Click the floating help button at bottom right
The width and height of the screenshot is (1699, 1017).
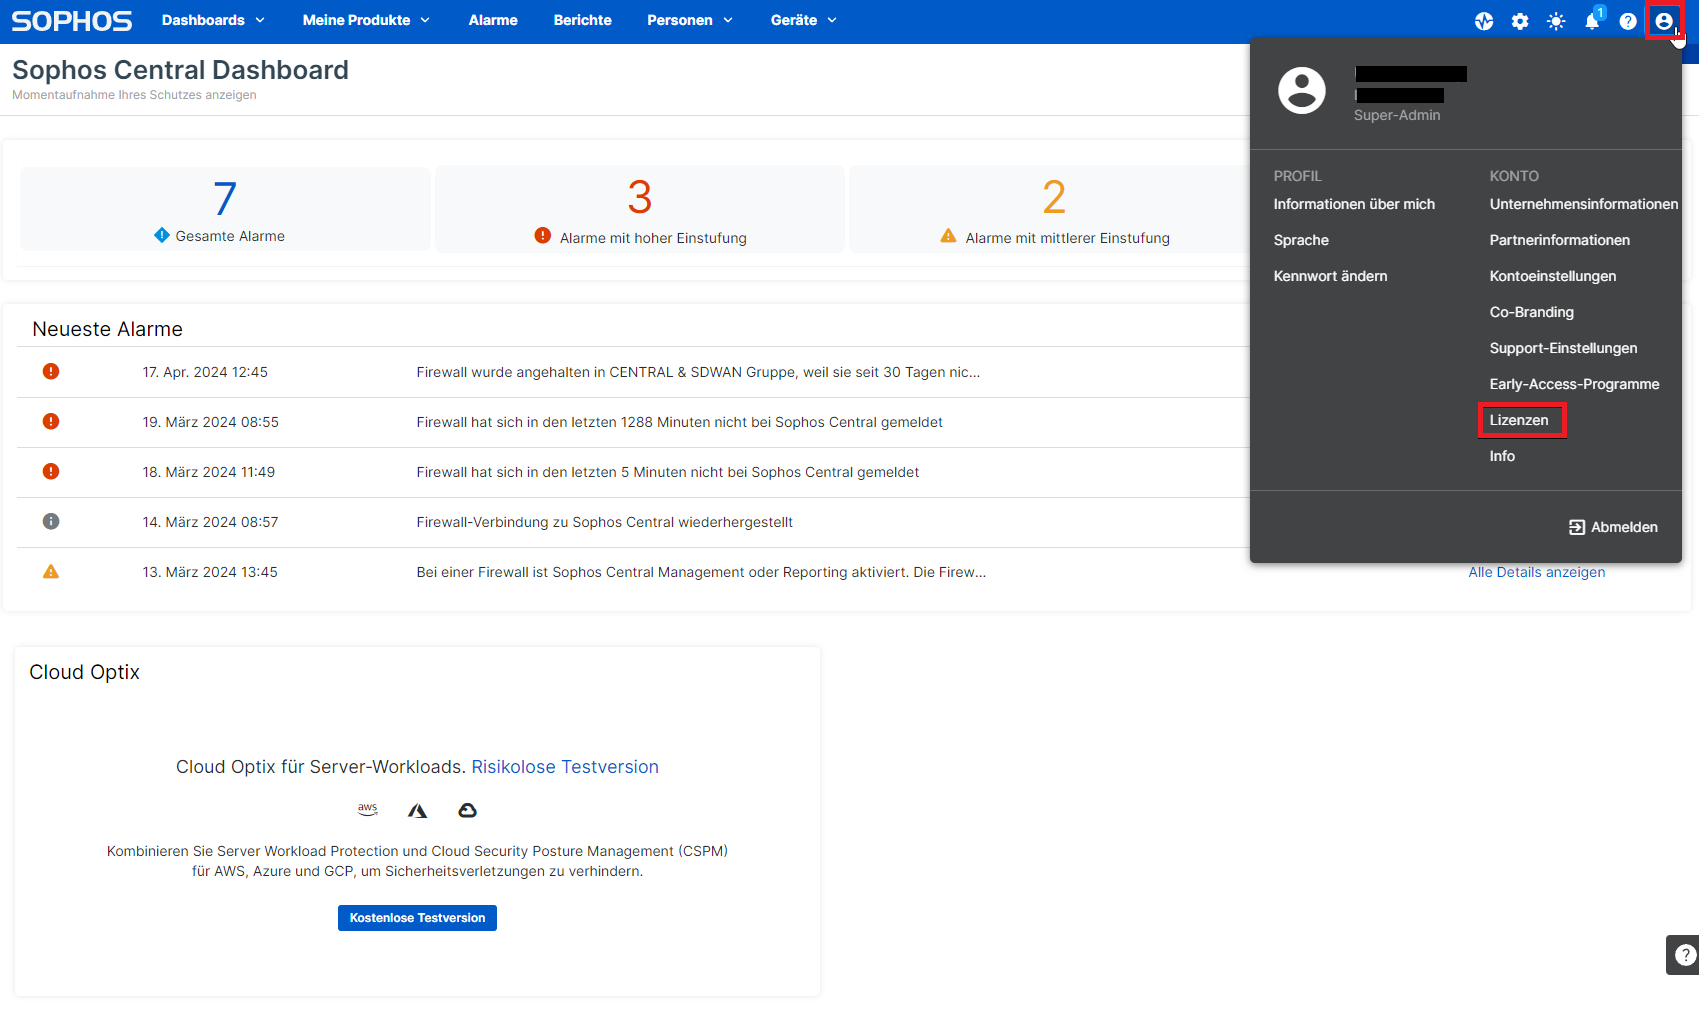tap(1684, 955)
